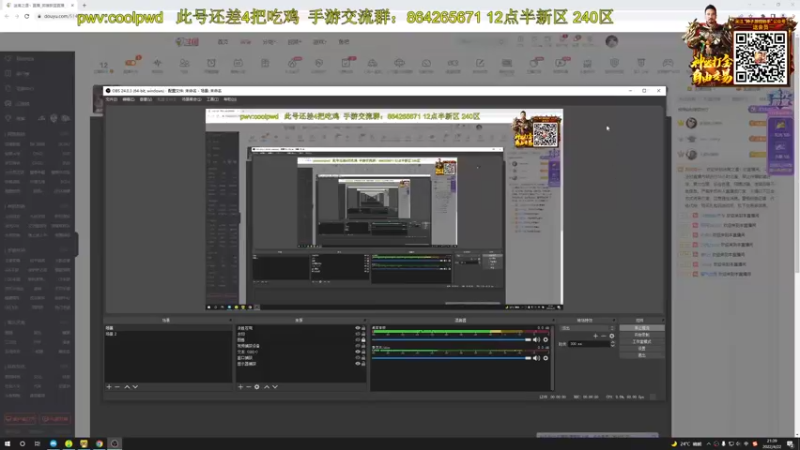Open transition properties gear icon

(611, 336)
